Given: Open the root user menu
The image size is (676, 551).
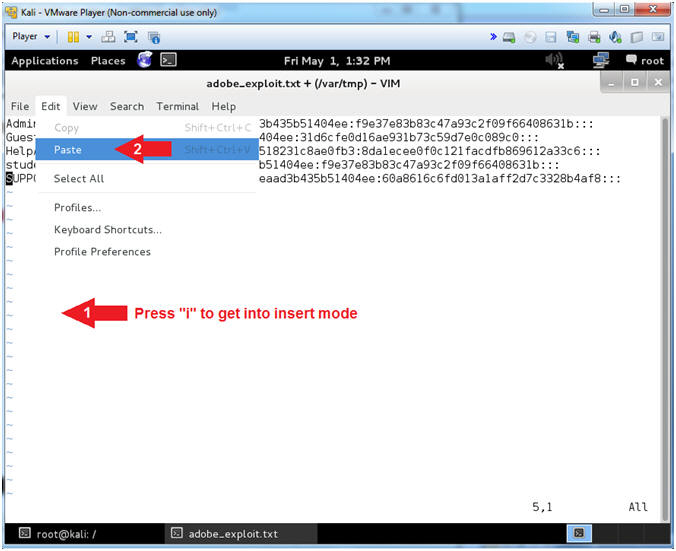Looking at the screenshot, I should coord(645,60).
